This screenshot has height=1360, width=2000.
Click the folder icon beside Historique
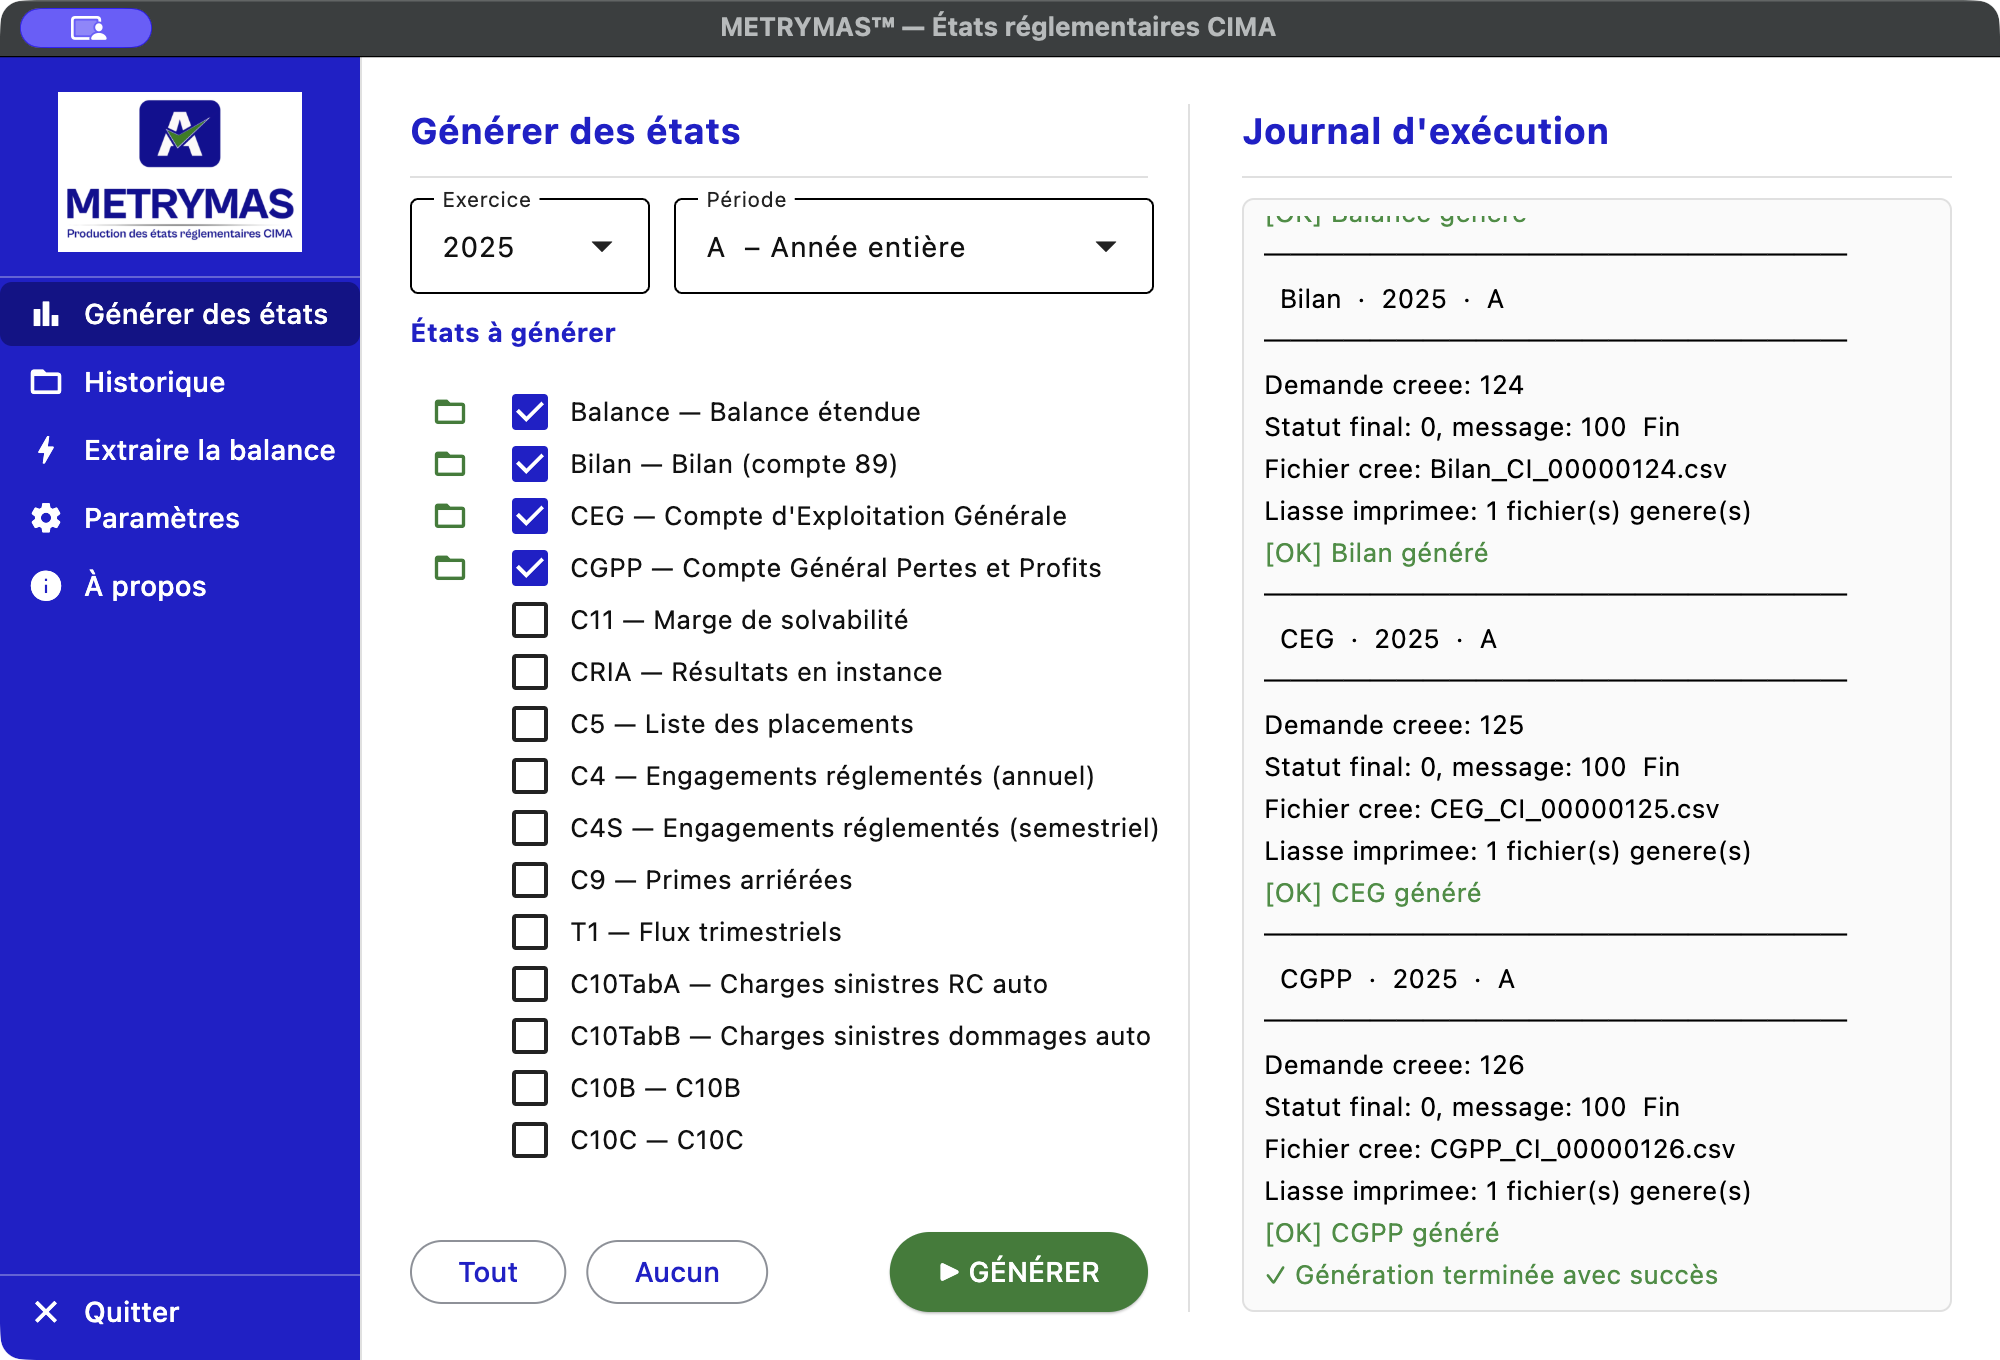[46, 382]
